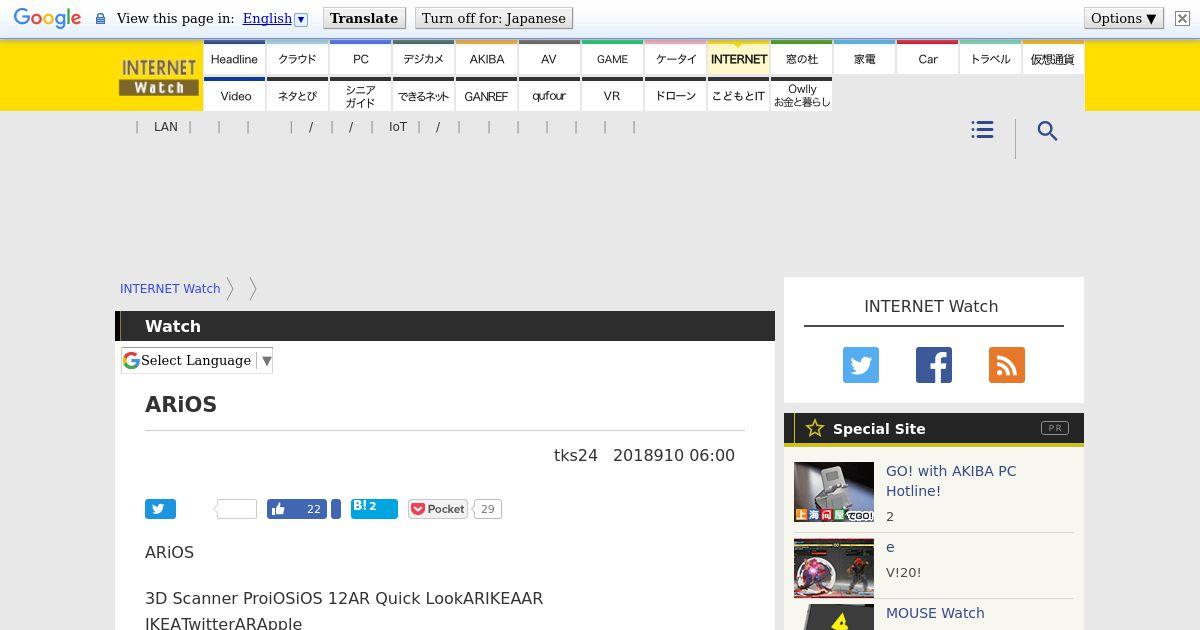This screenshot has width=1200, height=630.
Task: Click the search magnifier icon
Action: tap(1047, 131)
